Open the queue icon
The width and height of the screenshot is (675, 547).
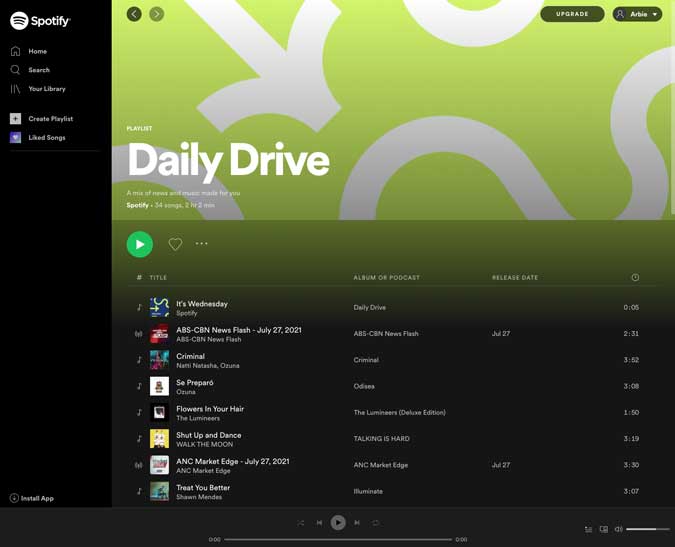pyautogui.click(x=588, y=529)
